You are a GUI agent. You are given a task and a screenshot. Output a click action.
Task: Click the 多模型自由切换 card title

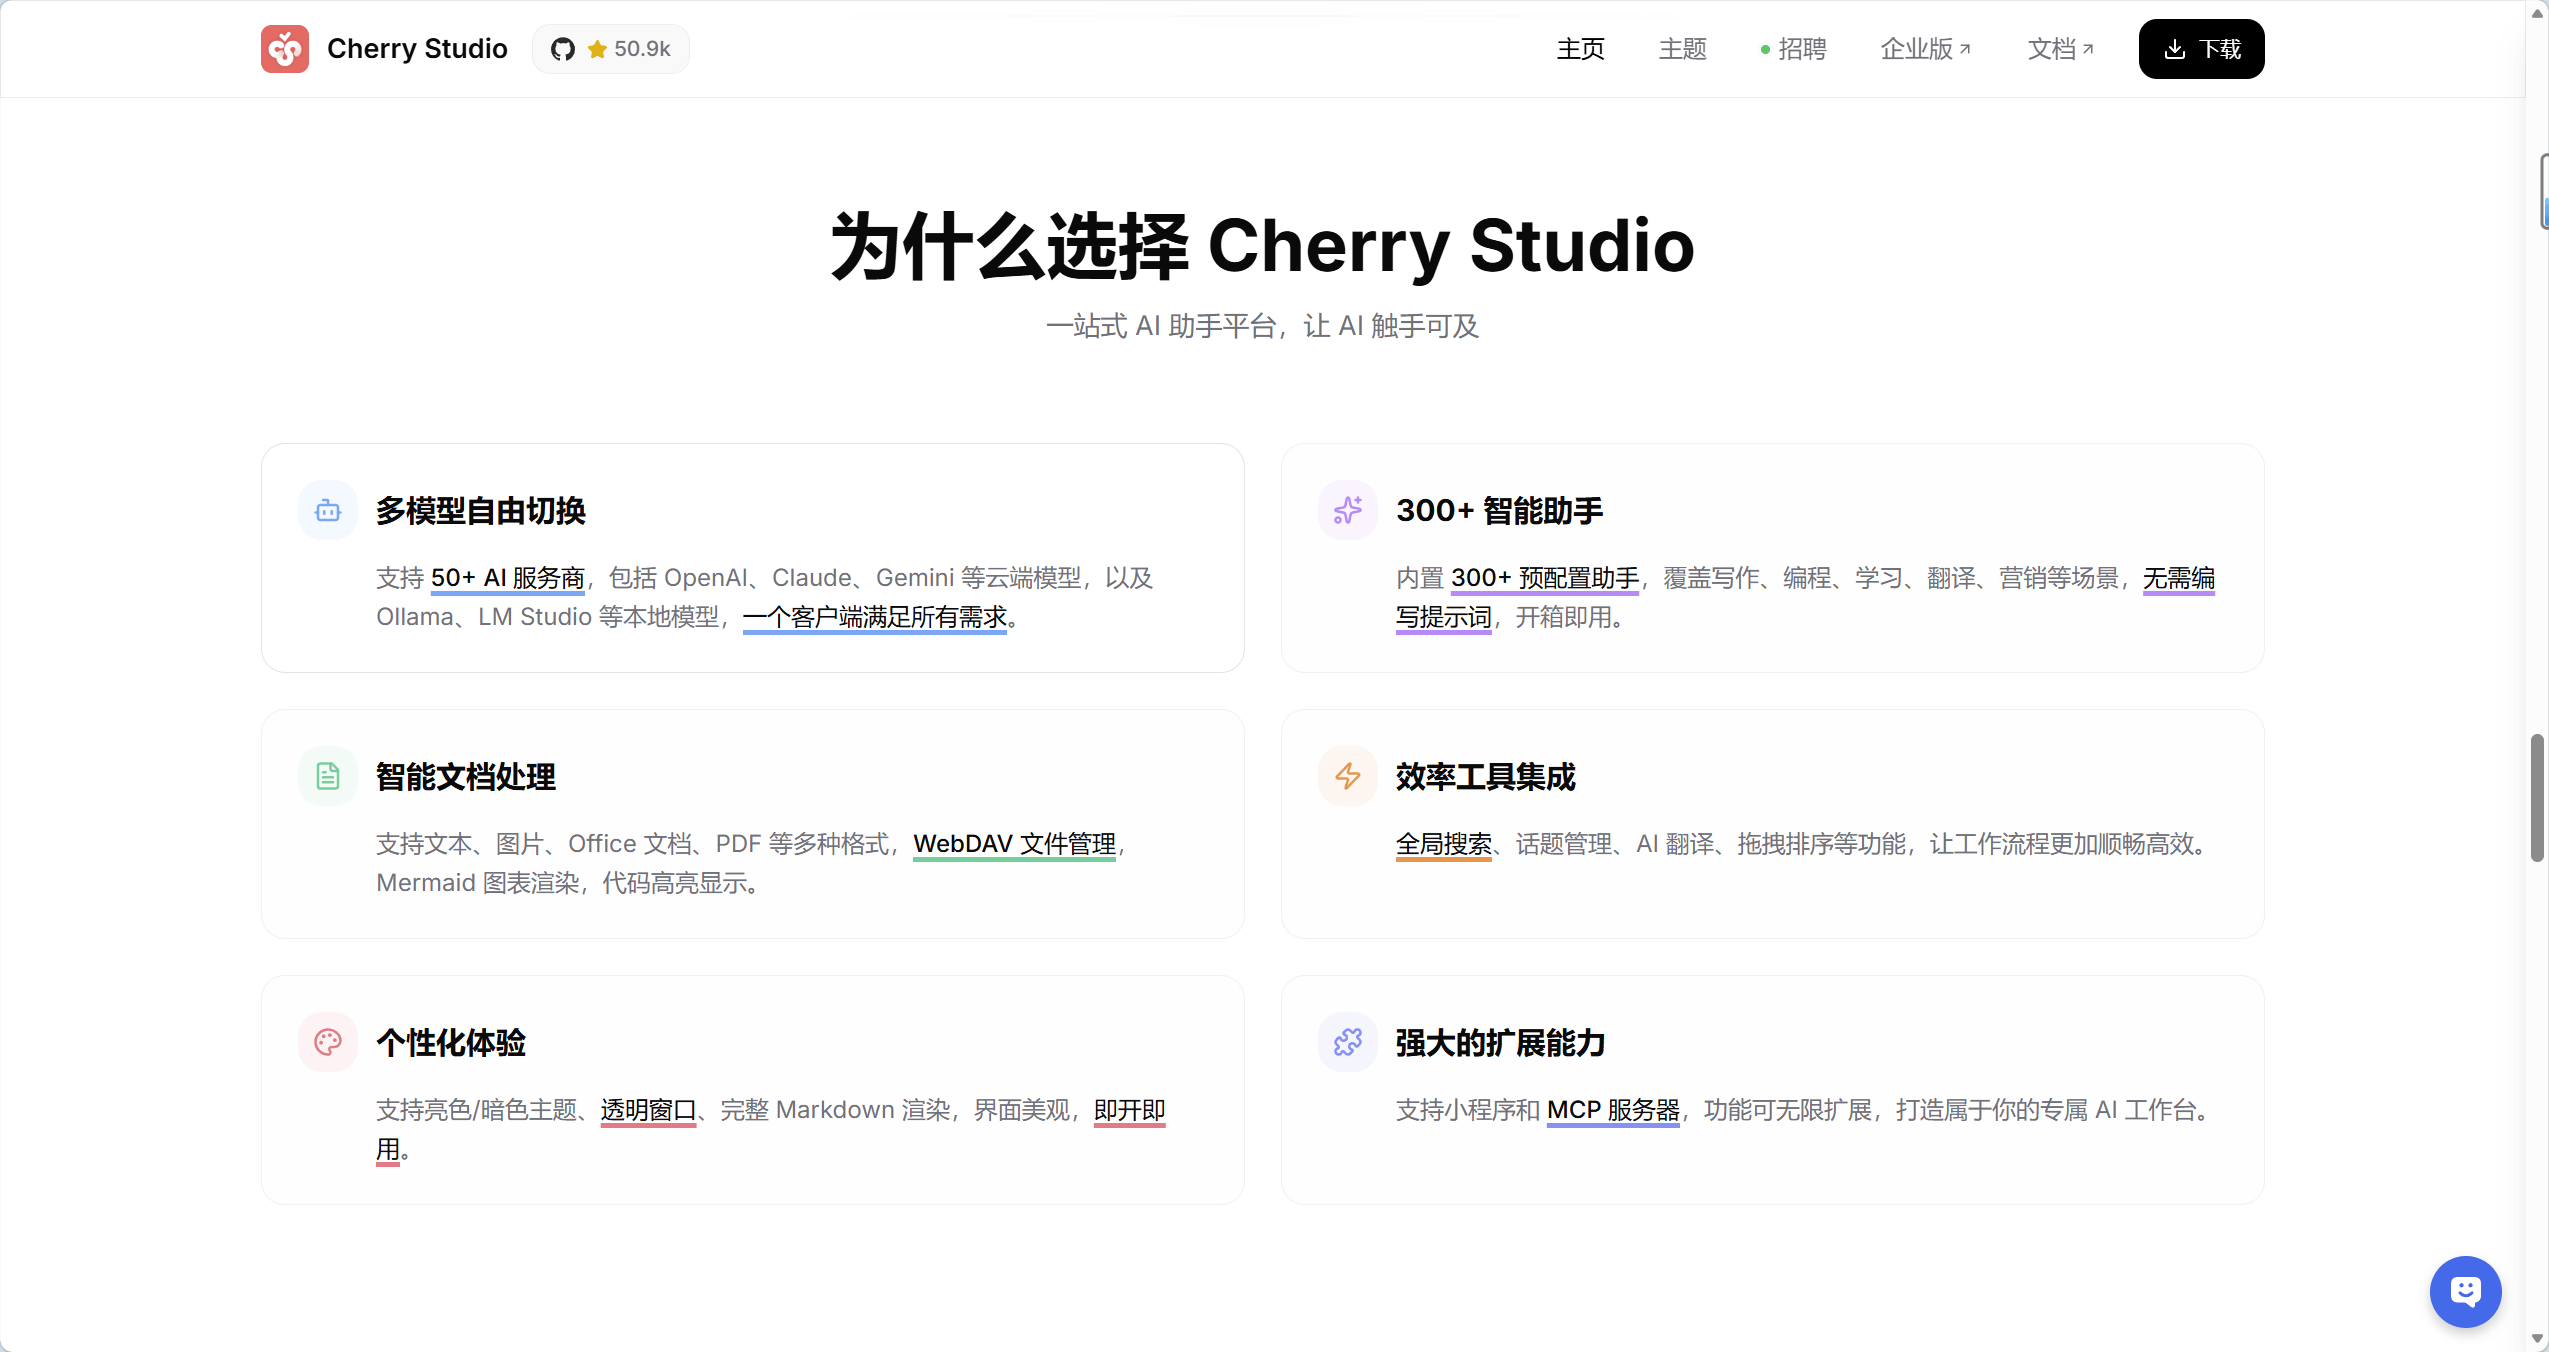tap(481, 511)
